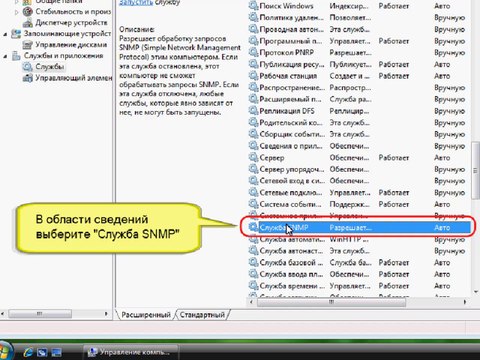Image resolution: width=480 pixels, height=360 pixels.
Task: Switch to the Стандартный tab
Action: coord(202,315)
